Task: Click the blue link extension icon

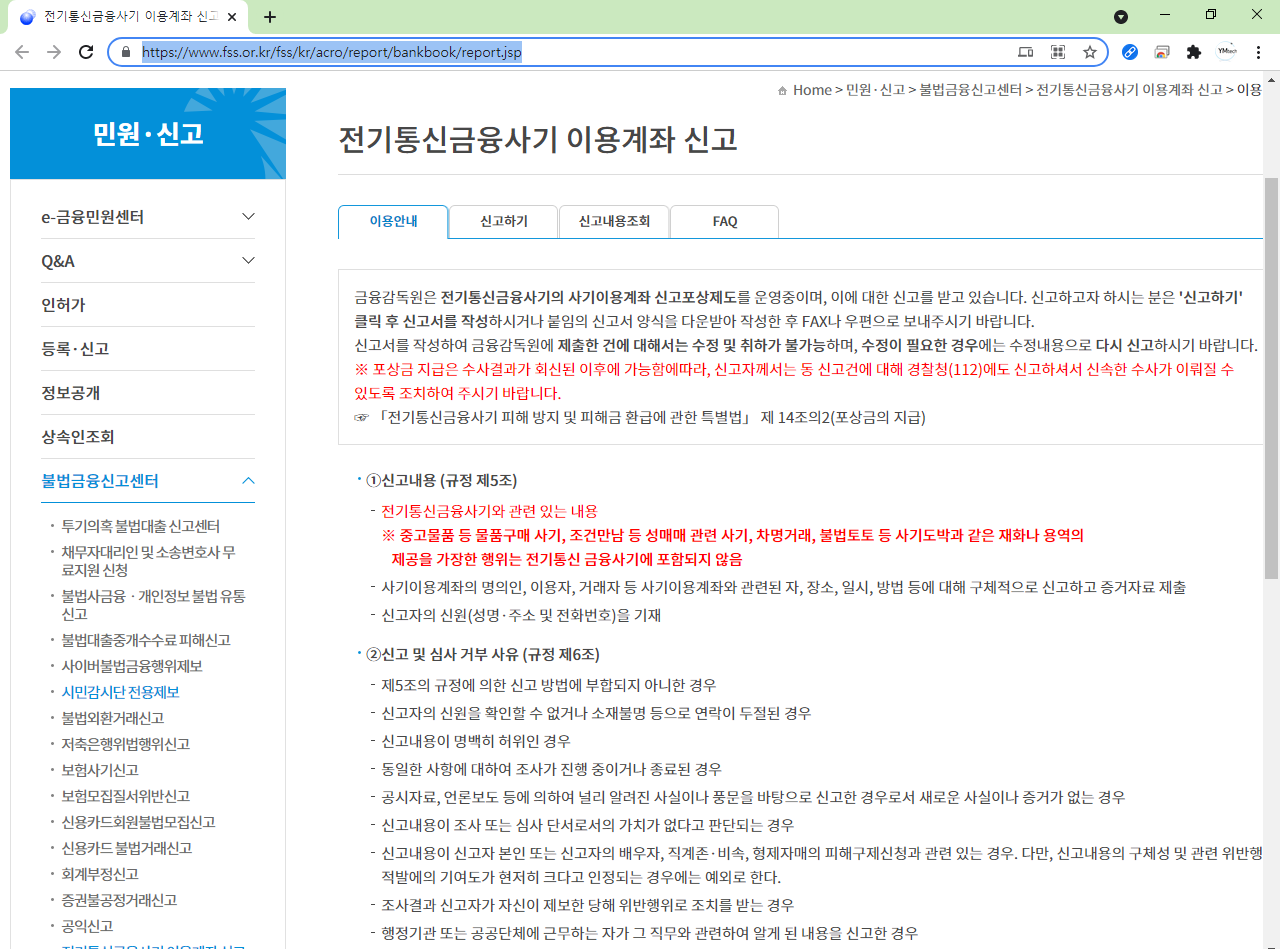Action: 1130,52
